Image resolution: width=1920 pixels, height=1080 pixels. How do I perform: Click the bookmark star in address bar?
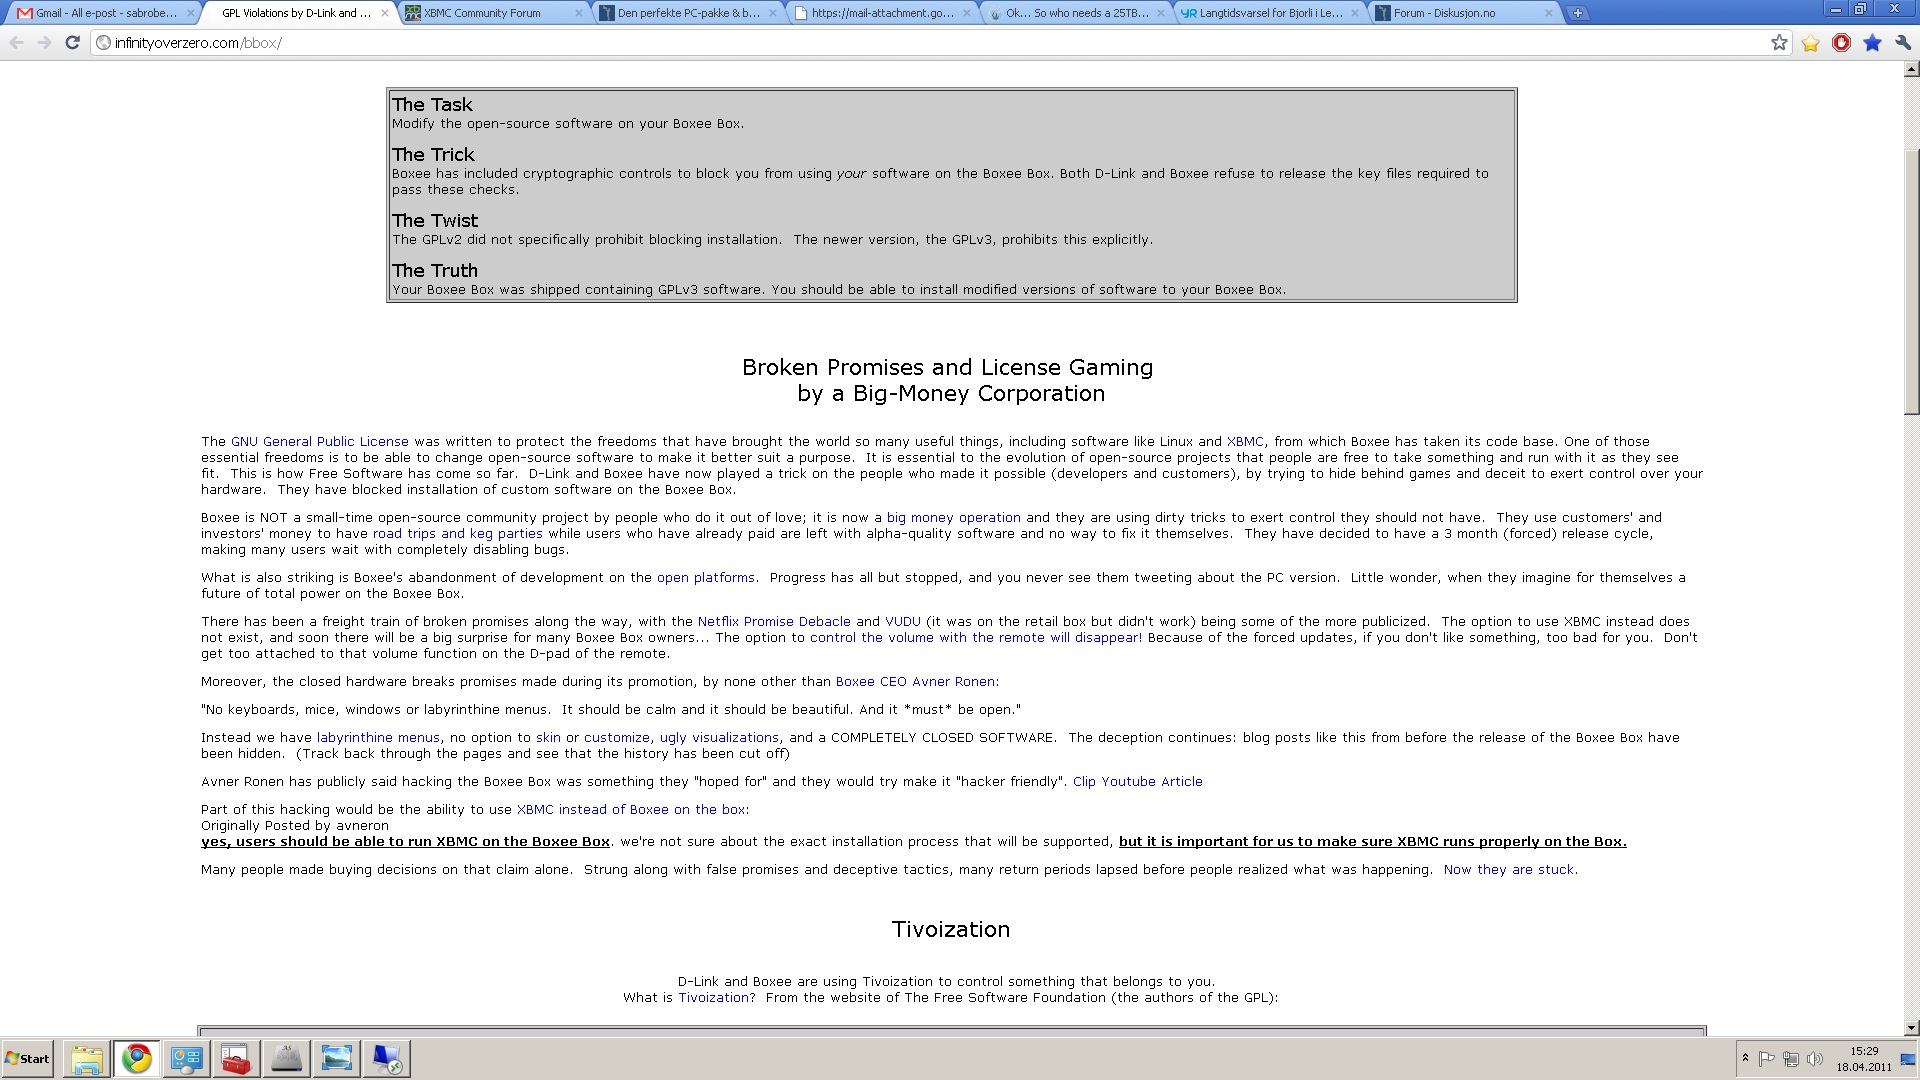tap(1779, 43)
